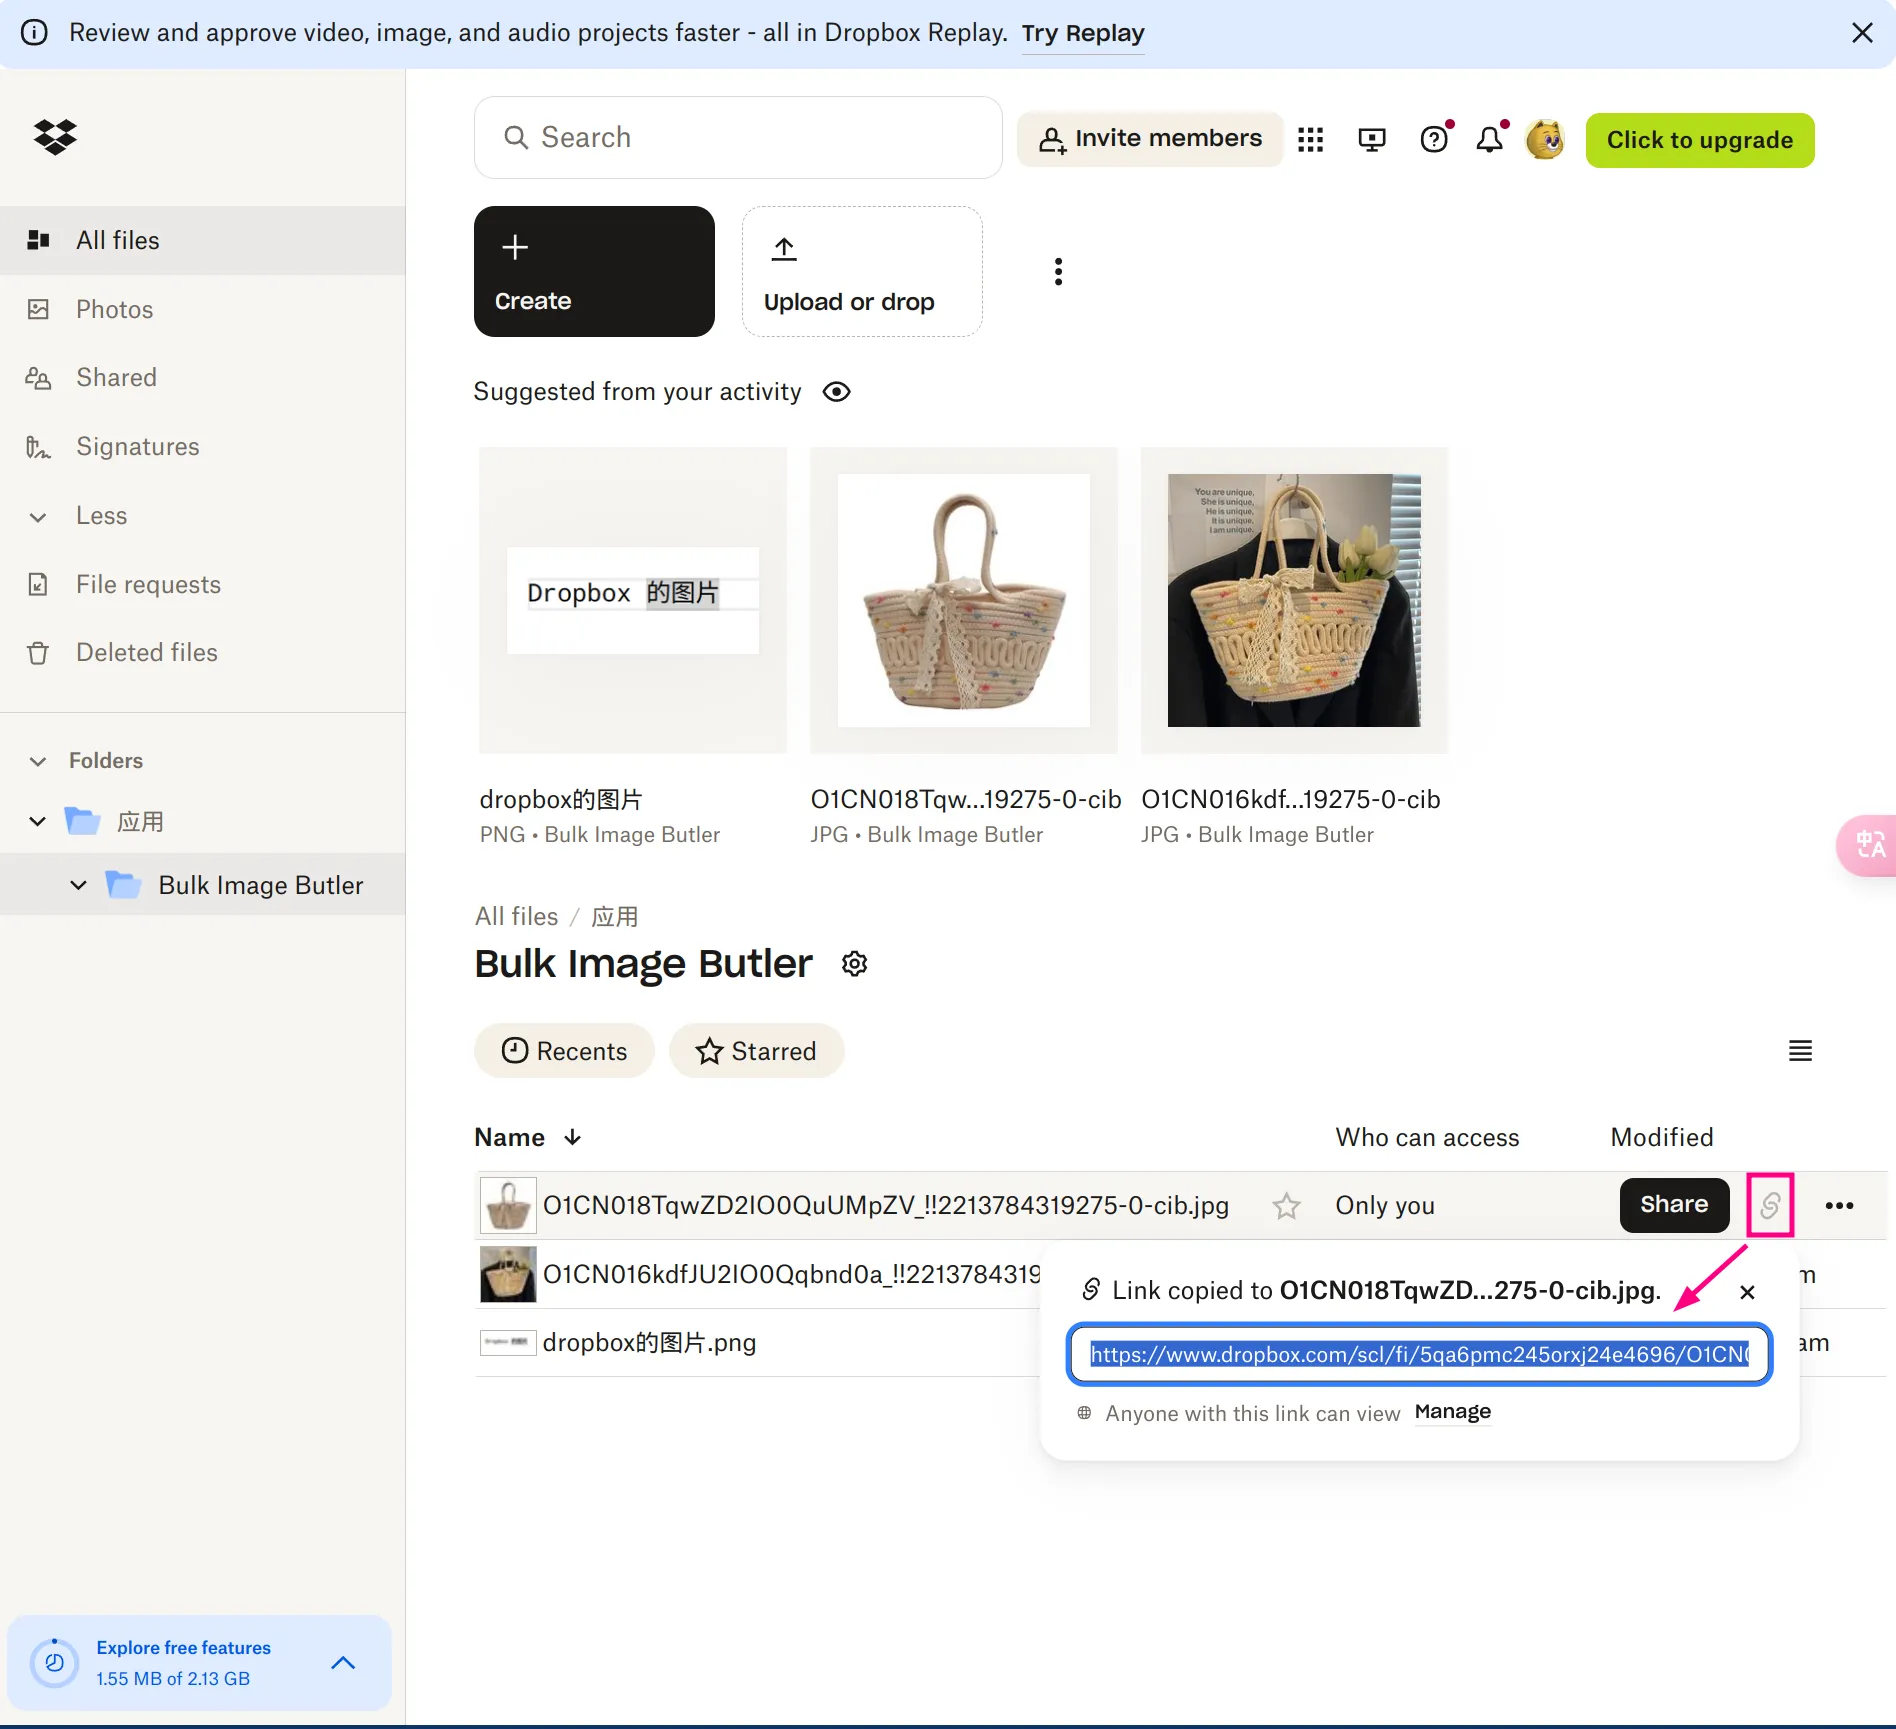The image size is (1896, 1729).
Task: Open the user avatar account menu
Action: pos(1544,140)
